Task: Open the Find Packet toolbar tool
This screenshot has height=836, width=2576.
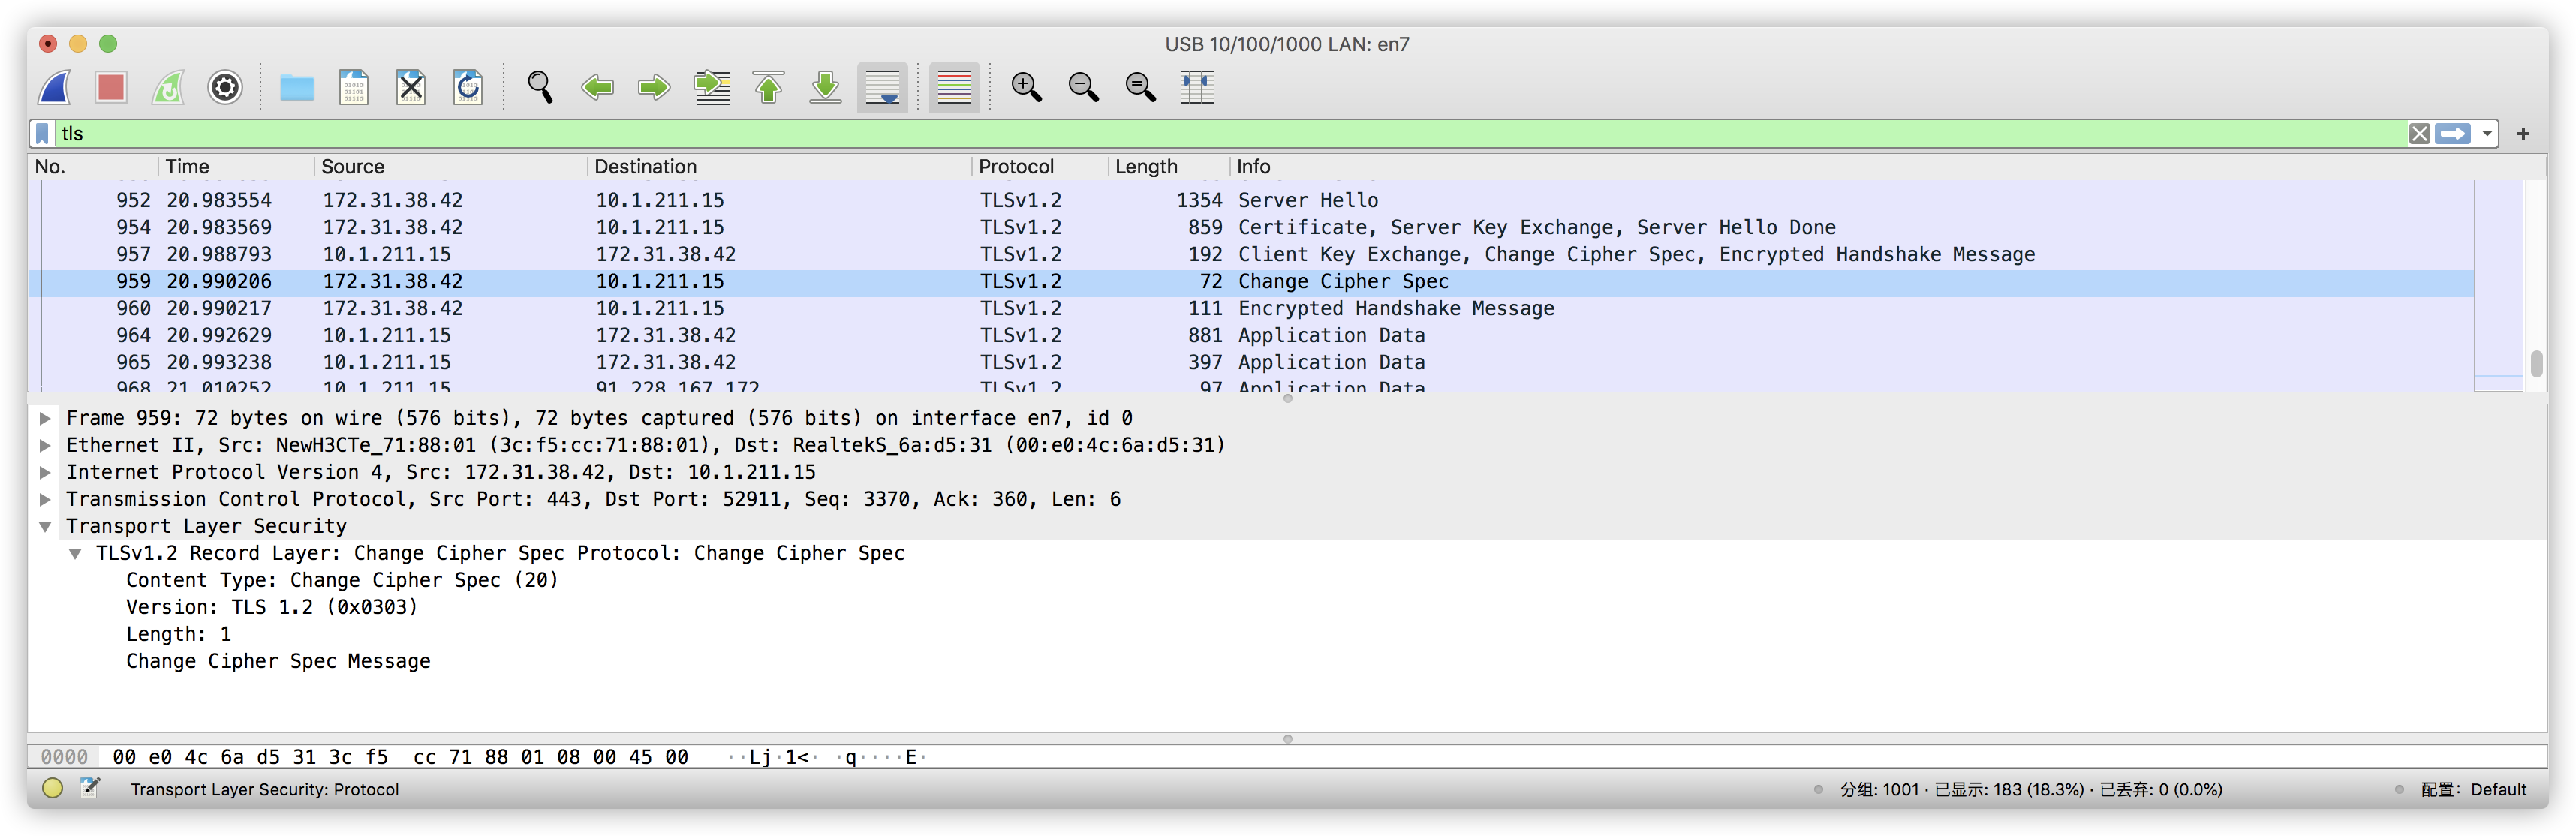Action: coord(540,88)
